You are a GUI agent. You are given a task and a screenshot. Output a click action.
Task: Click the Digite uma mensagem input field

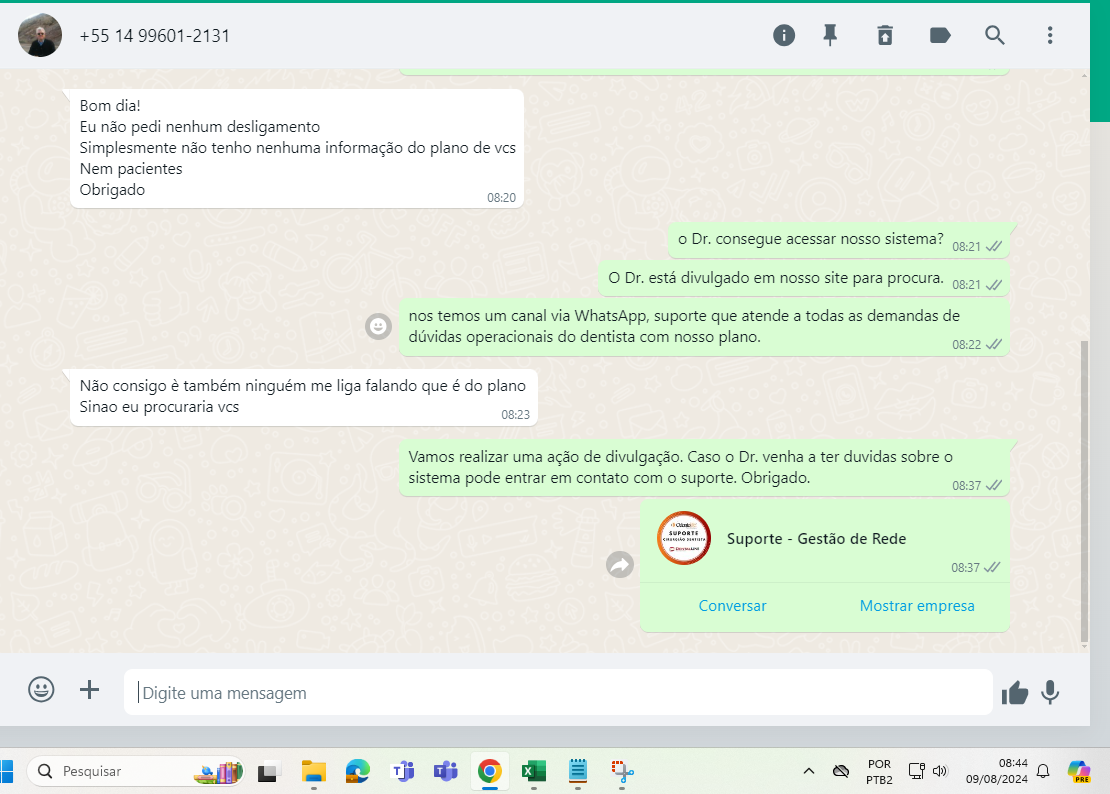558,693
